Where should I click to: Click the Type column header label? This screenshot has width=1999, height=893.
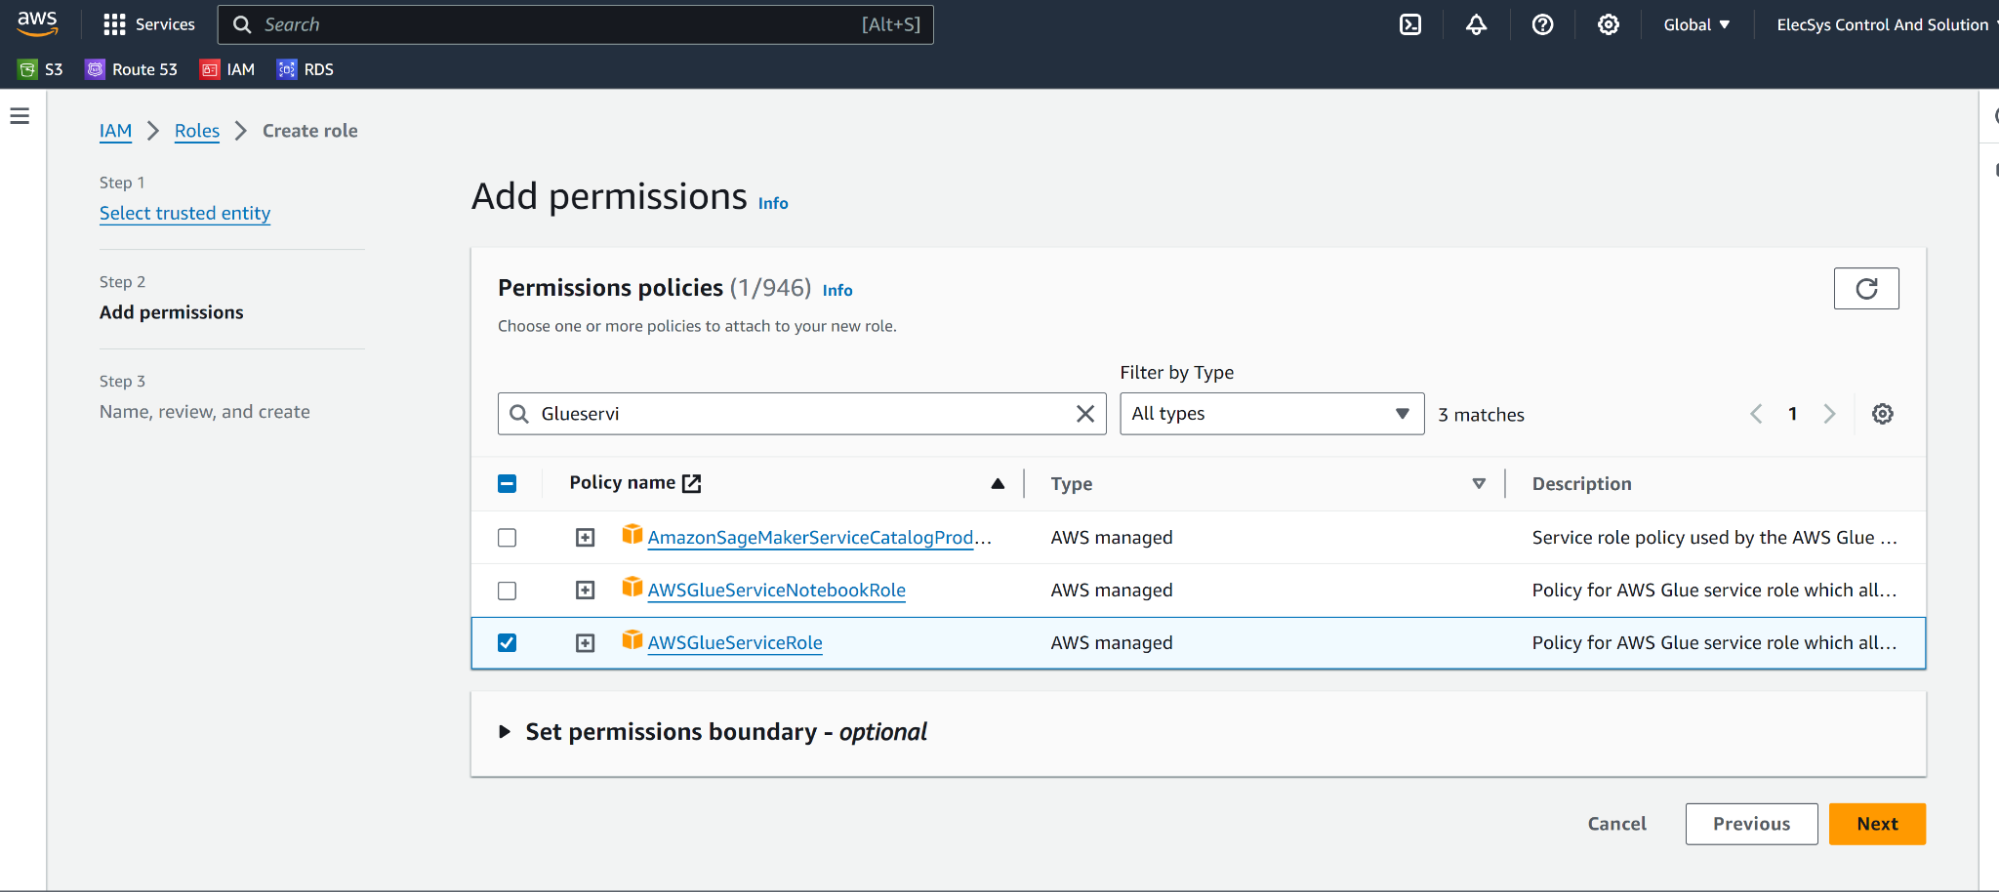[1071, 484]
